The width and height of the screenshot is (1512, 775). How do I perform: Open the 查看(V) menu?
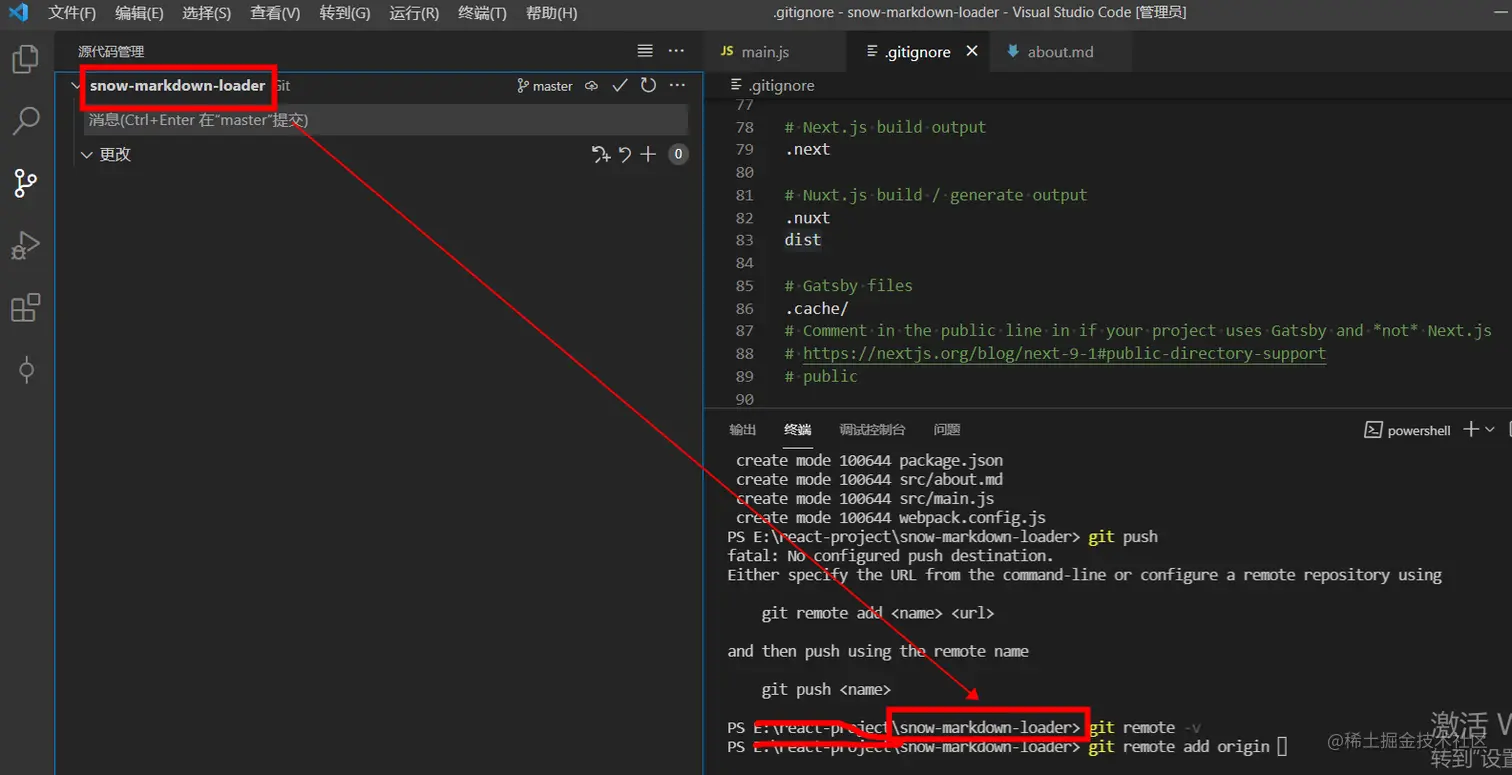(275, 13)
